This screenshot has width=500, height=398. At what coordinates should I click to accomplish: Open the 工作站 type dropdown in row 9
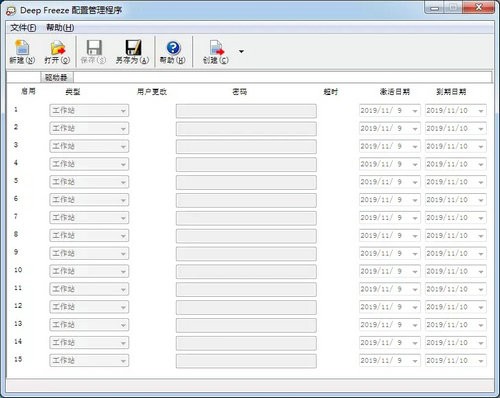point(89,253)
